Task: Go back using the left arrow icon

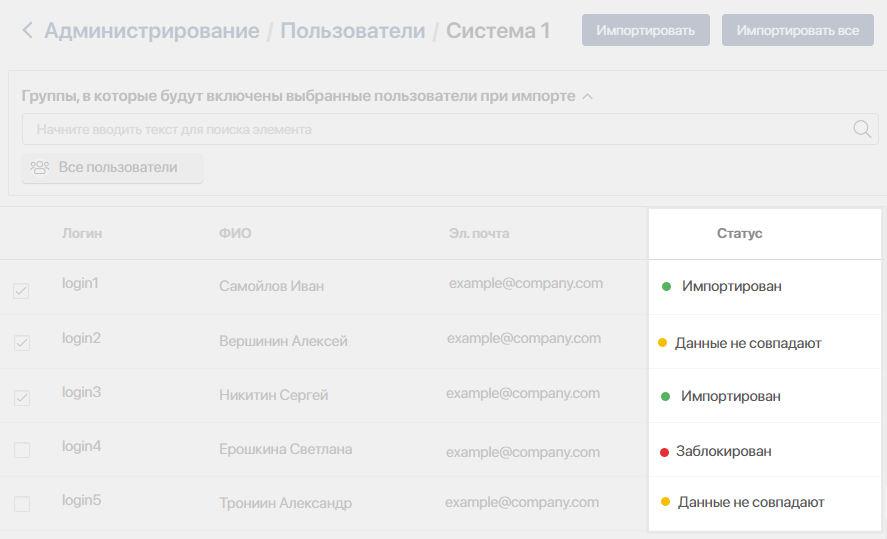Action: click(x=27, y=30)
